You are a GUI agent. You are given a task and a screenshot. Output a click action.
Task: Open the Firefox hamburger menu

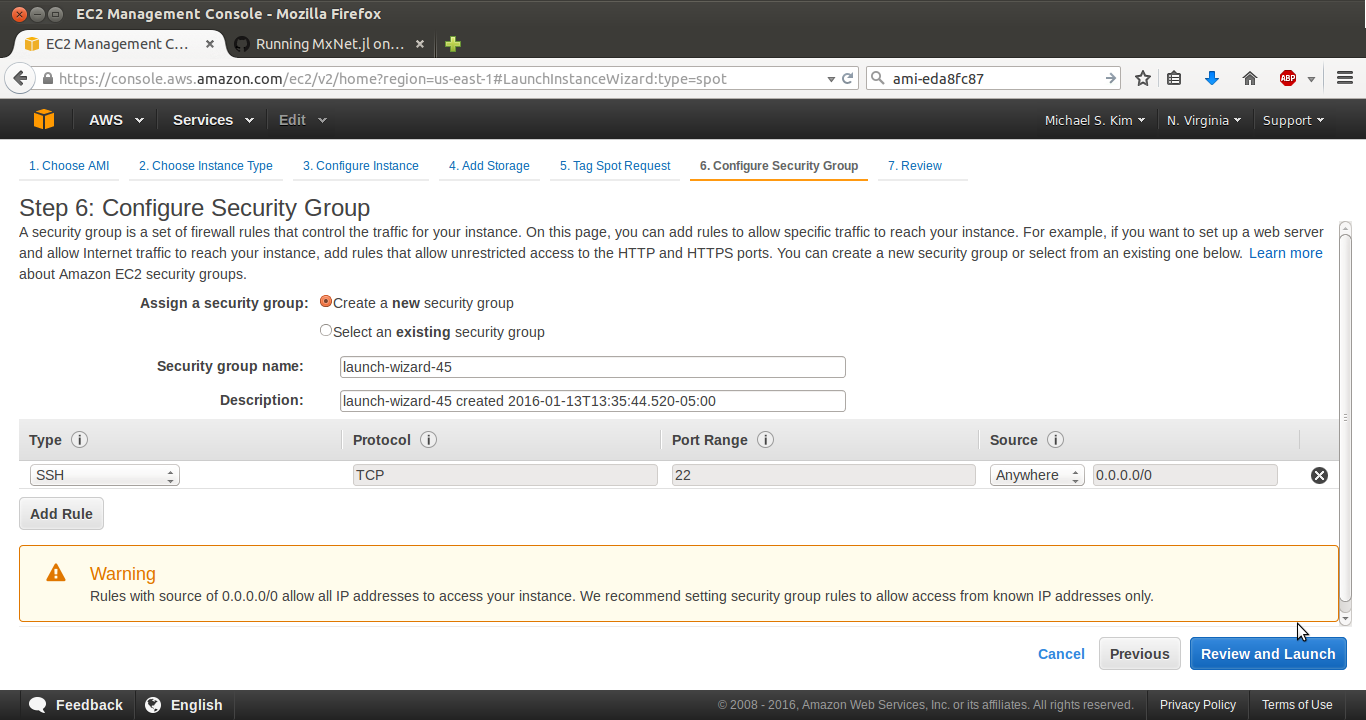(1344, 78)
